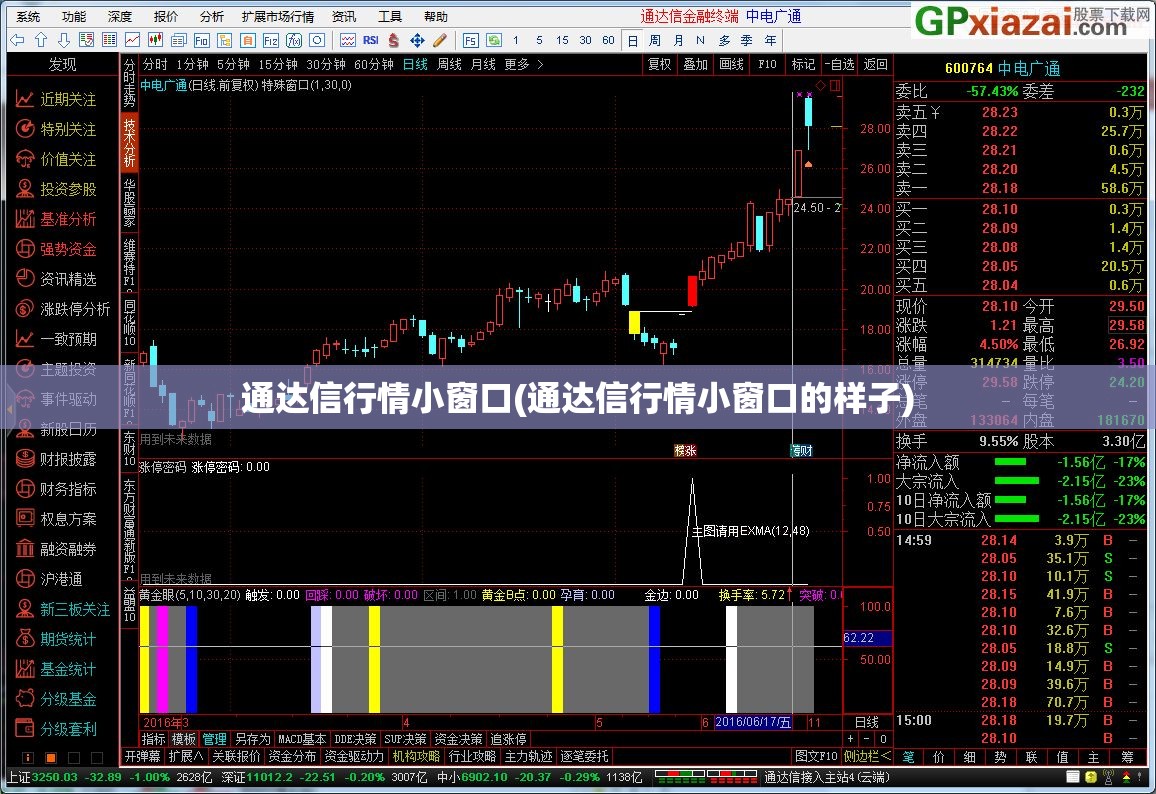The height and width of the screenshot is (794, 1156).
Task: Switch to the 周线 chart tab
Action: pos(449,64)
